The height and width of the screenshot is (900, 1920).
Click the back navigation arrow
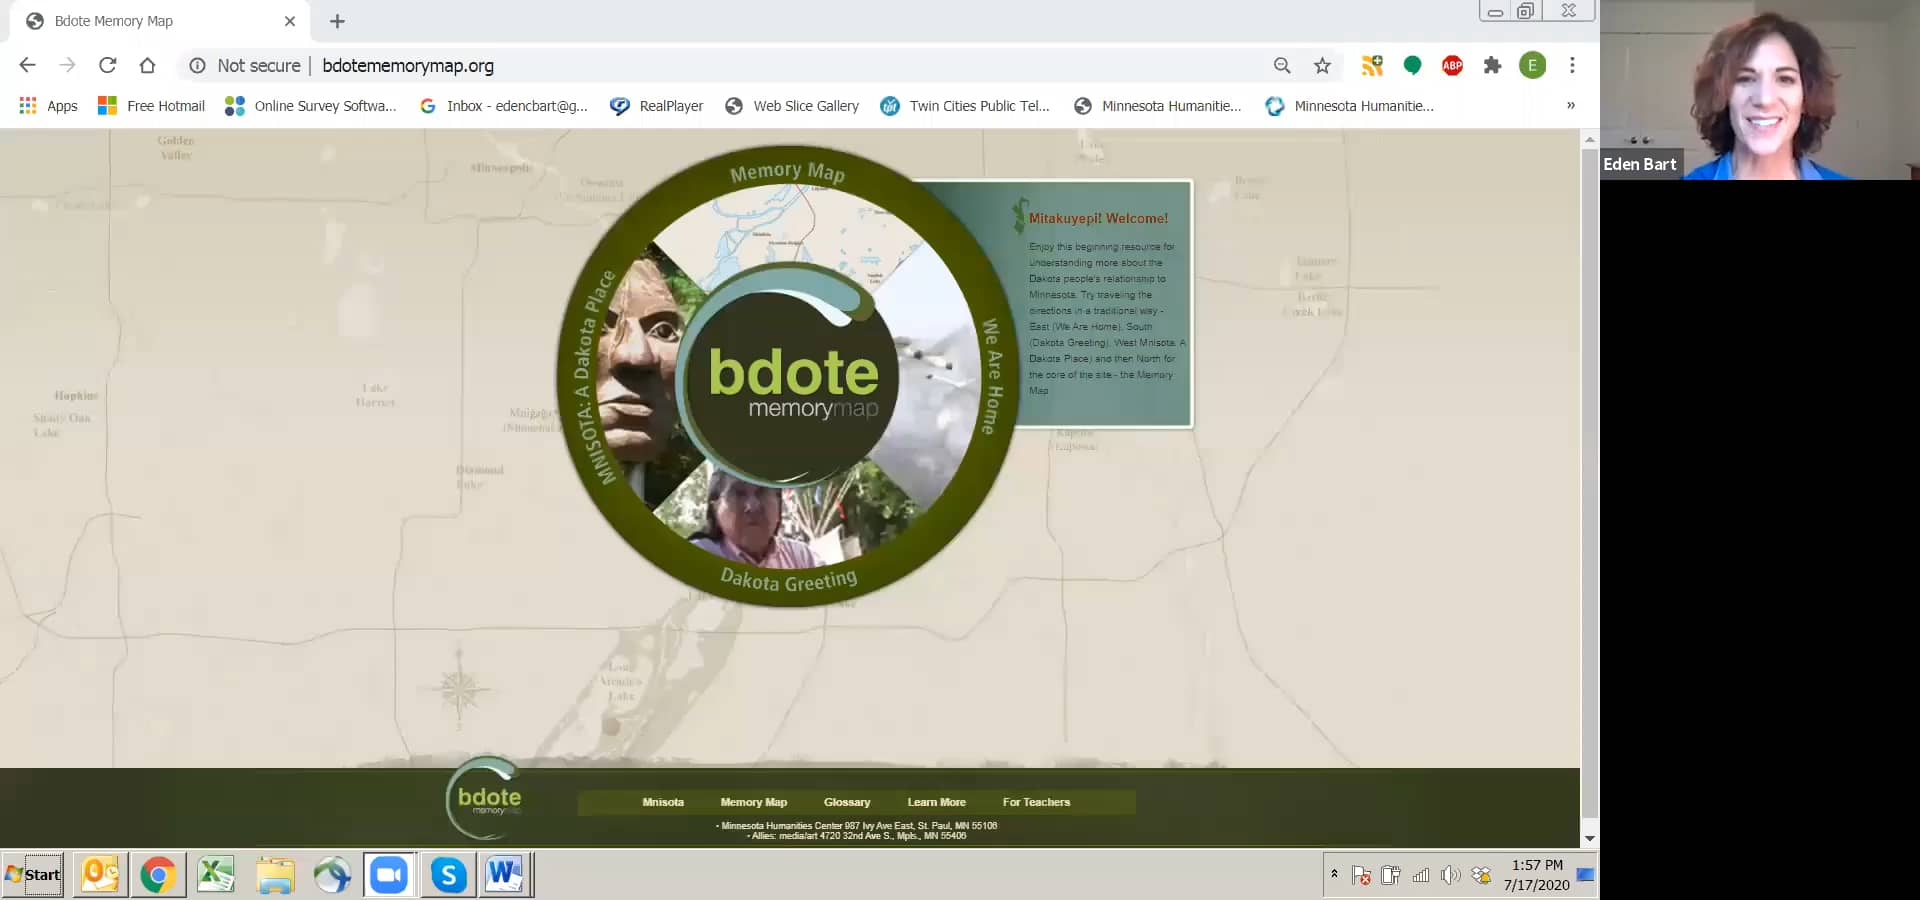click(x=27, y=65)
